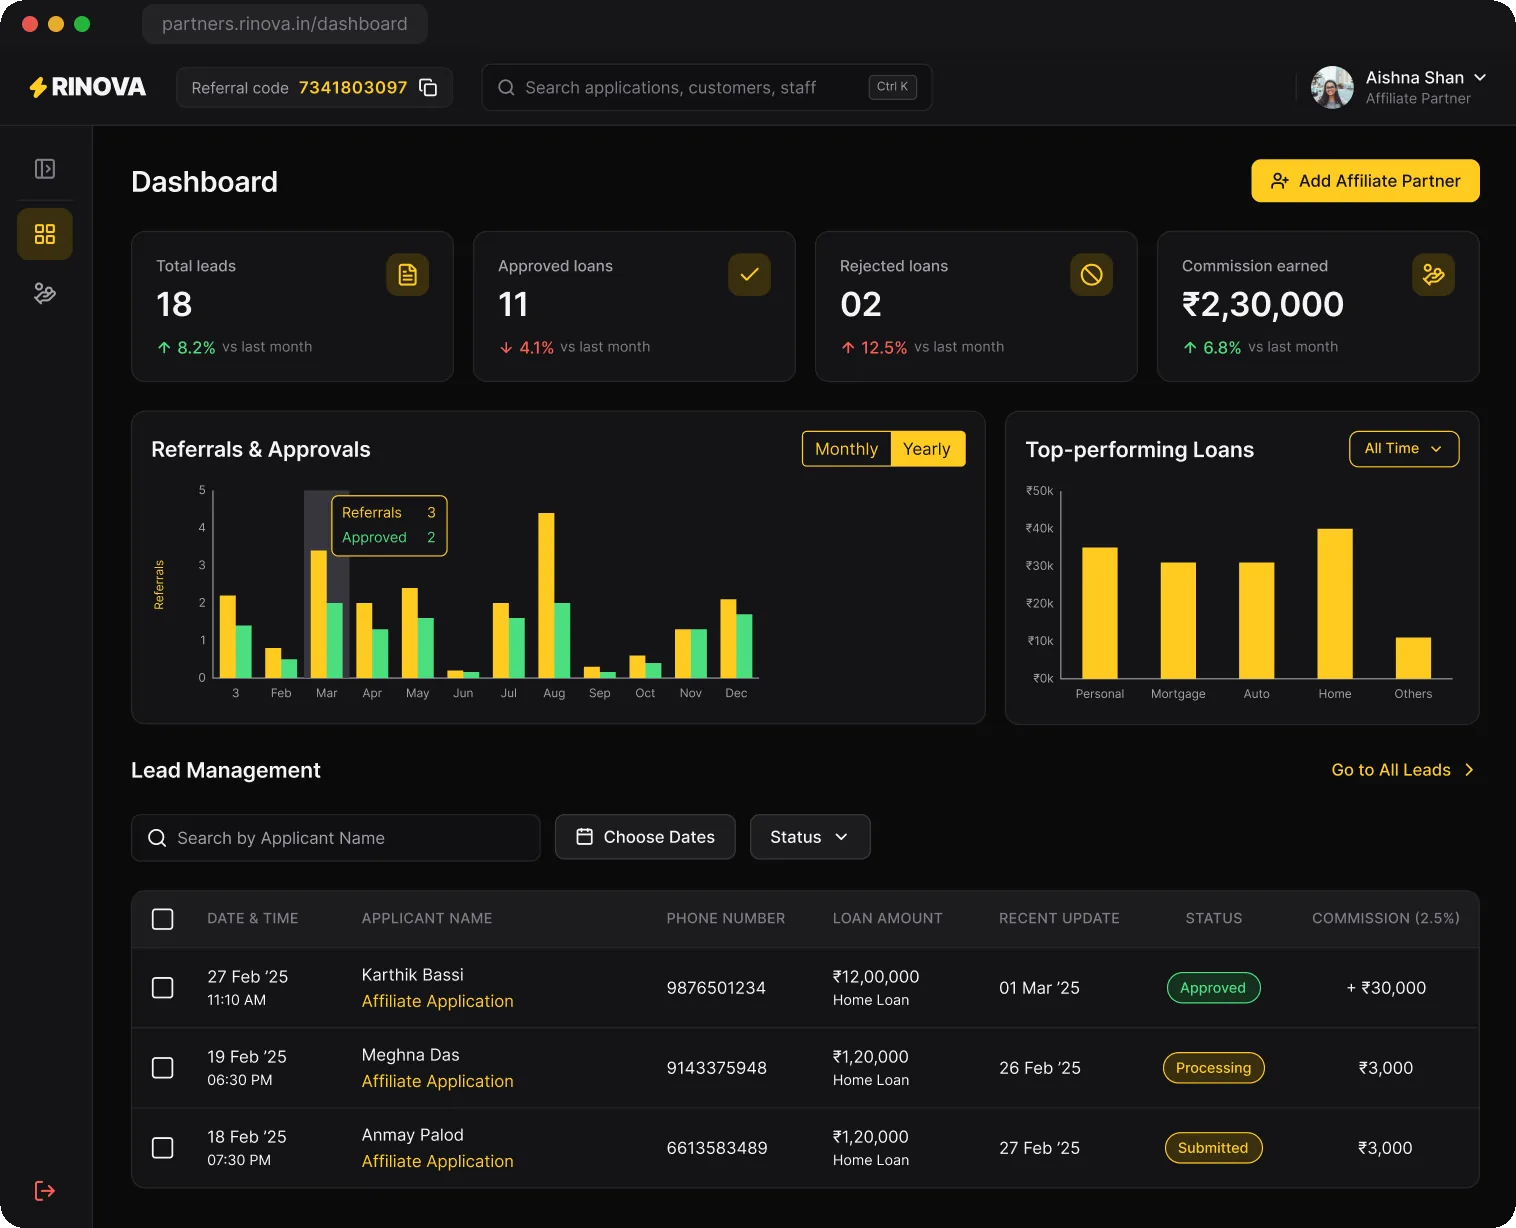Switch chart to Yearly view
This screenshot has height=1228, width=1516.
927,449
